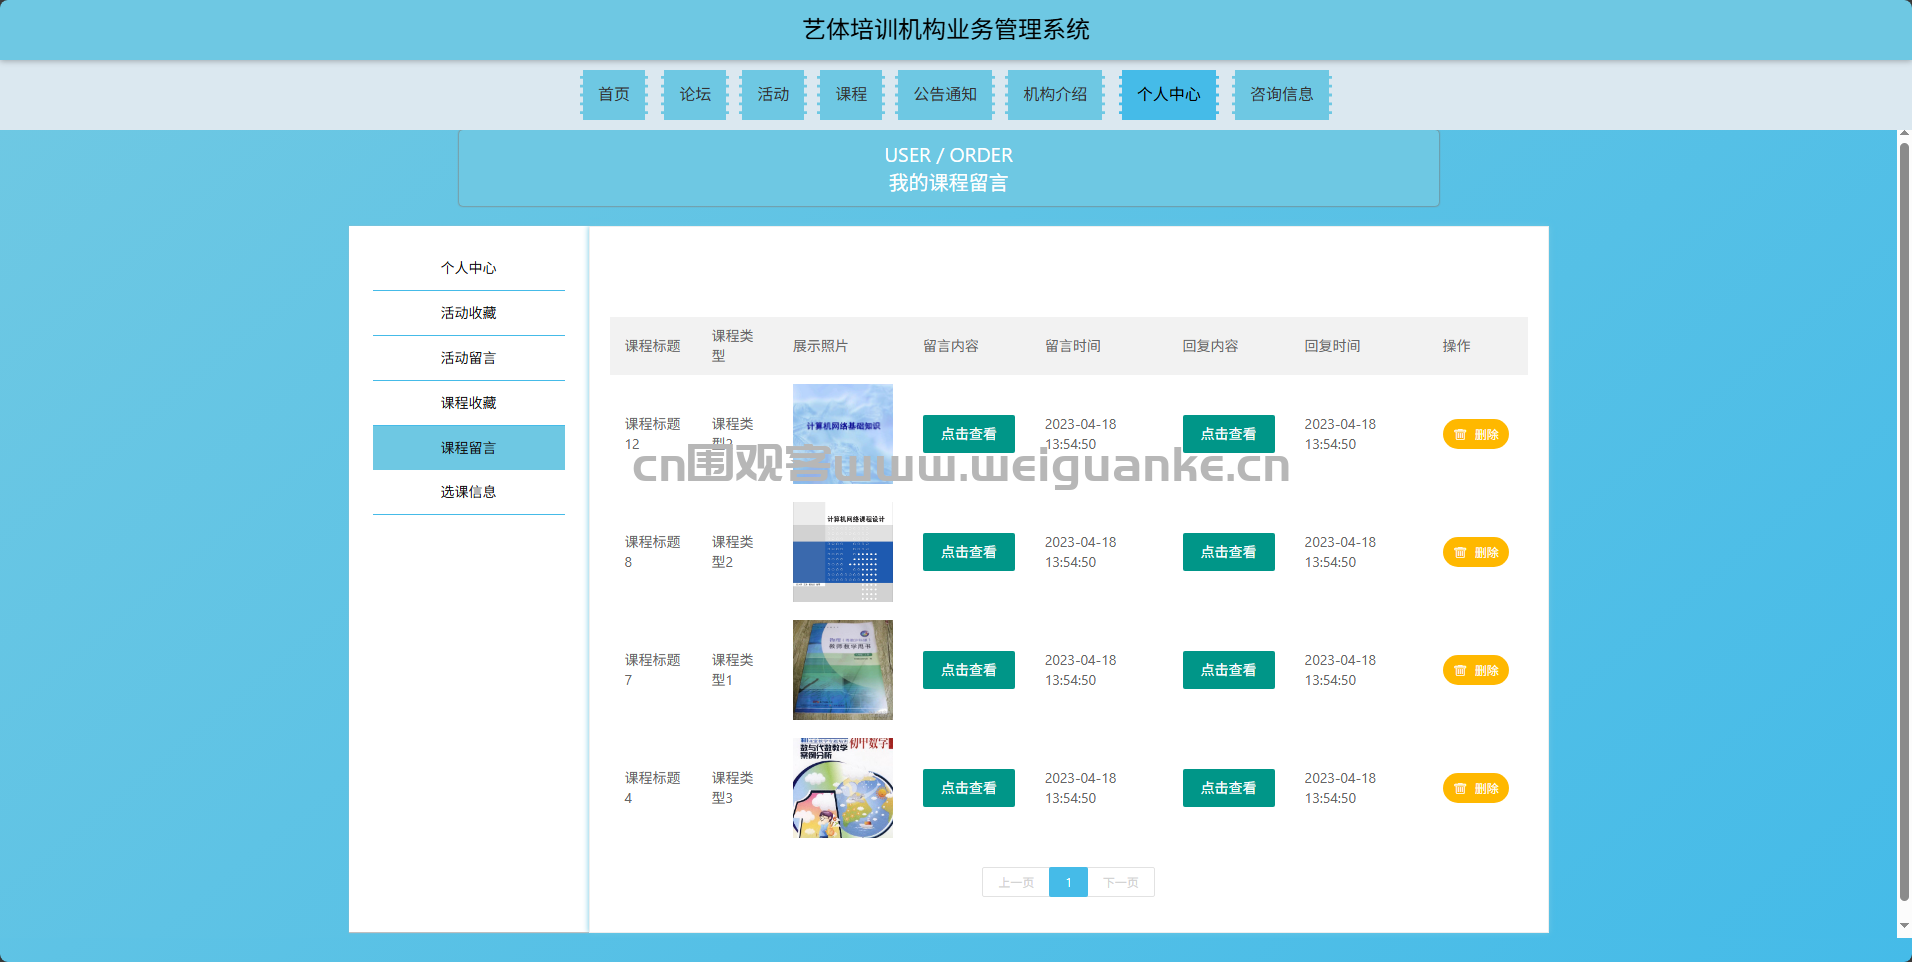The width and height of the screenshot is (1912, 962).
Task: Switch to the 课程 navigation tab
Action: pos(851,94)
